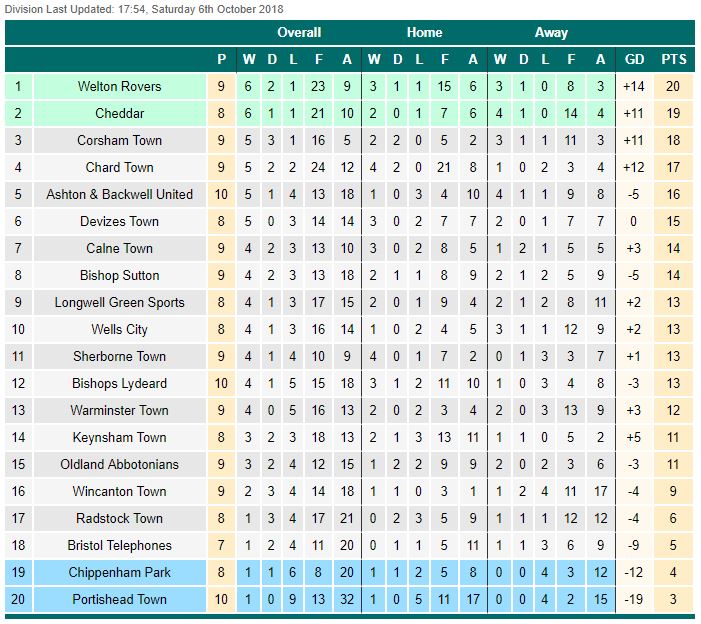Click Portishead Town in last row
The height and width of the screenshot is (624, 701).
coord(119,599)
